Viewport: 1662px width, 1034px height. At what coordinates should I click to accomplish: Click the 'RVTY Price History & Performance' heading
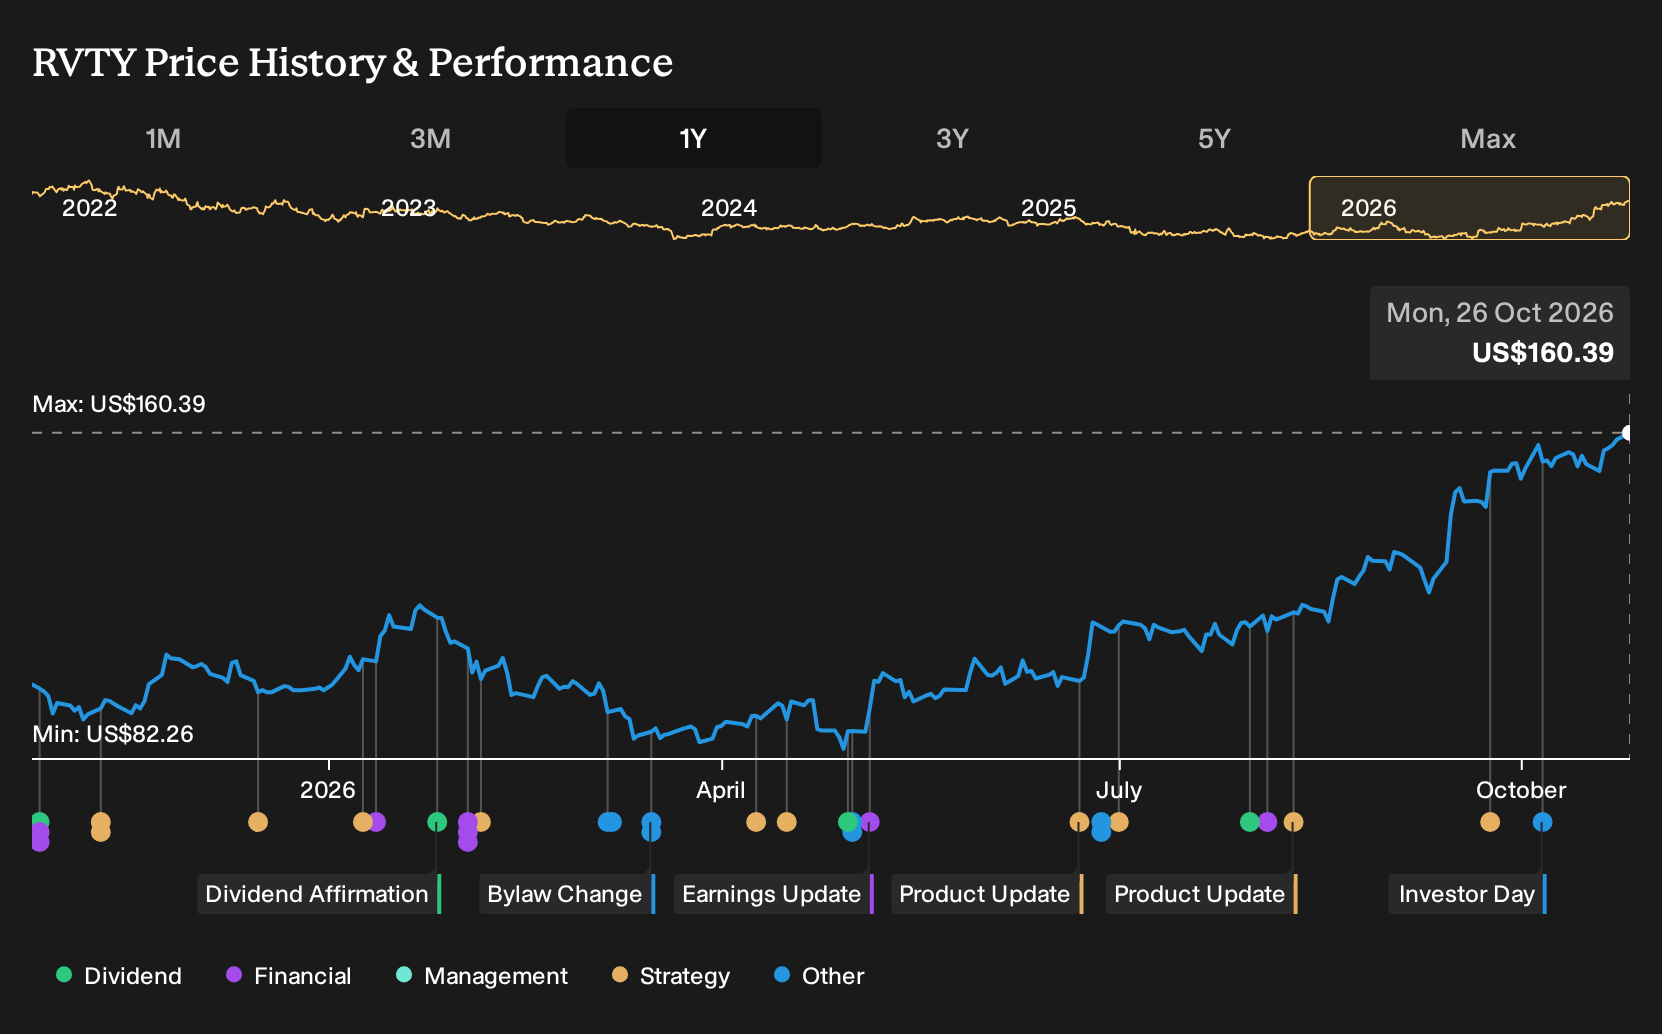click(x=353, y=62)
